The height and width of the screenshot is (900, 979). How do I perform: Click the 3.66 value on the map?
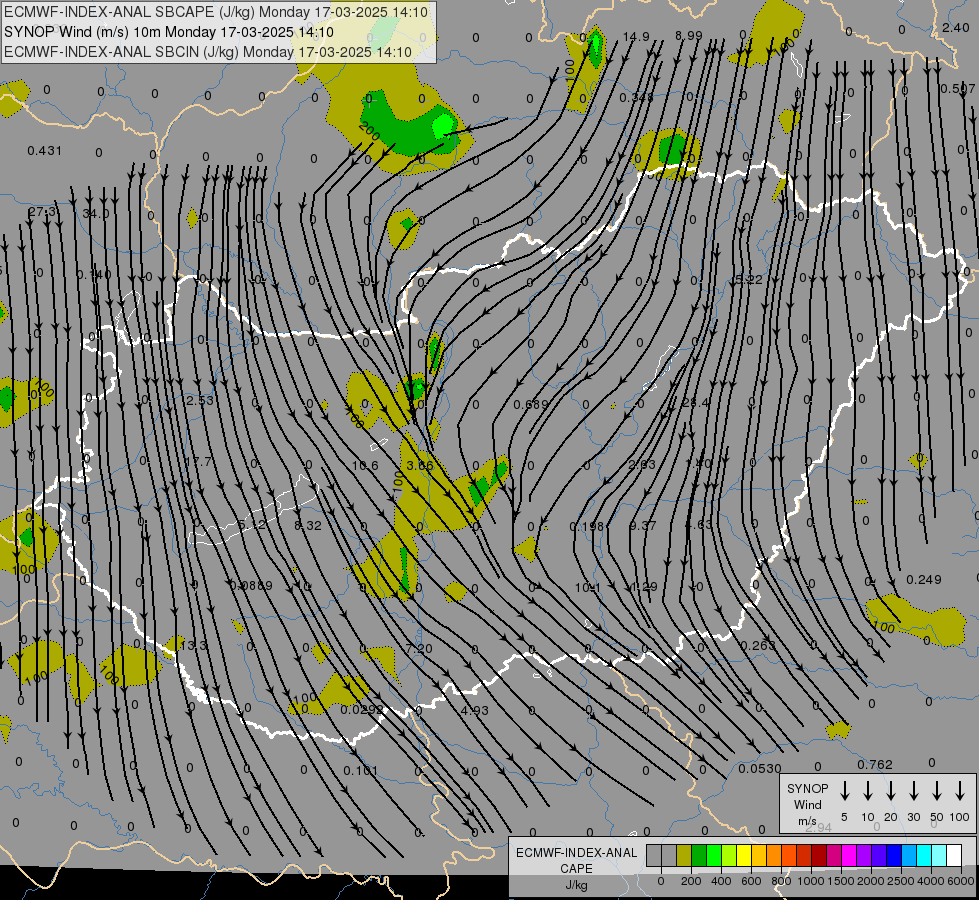coord(420,465)
